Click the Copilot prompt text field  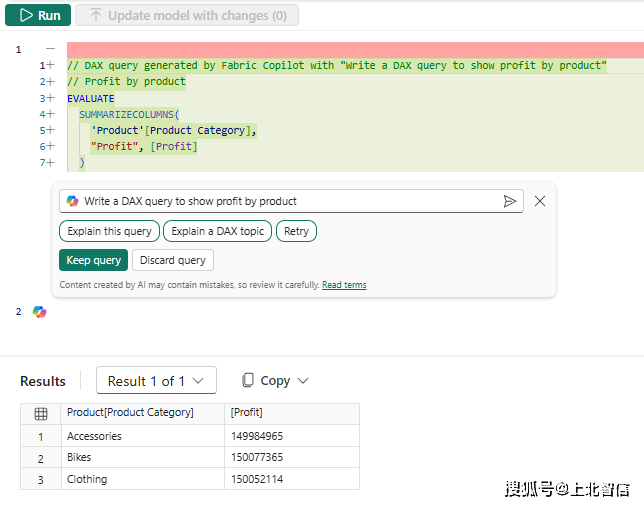point(291,201)
